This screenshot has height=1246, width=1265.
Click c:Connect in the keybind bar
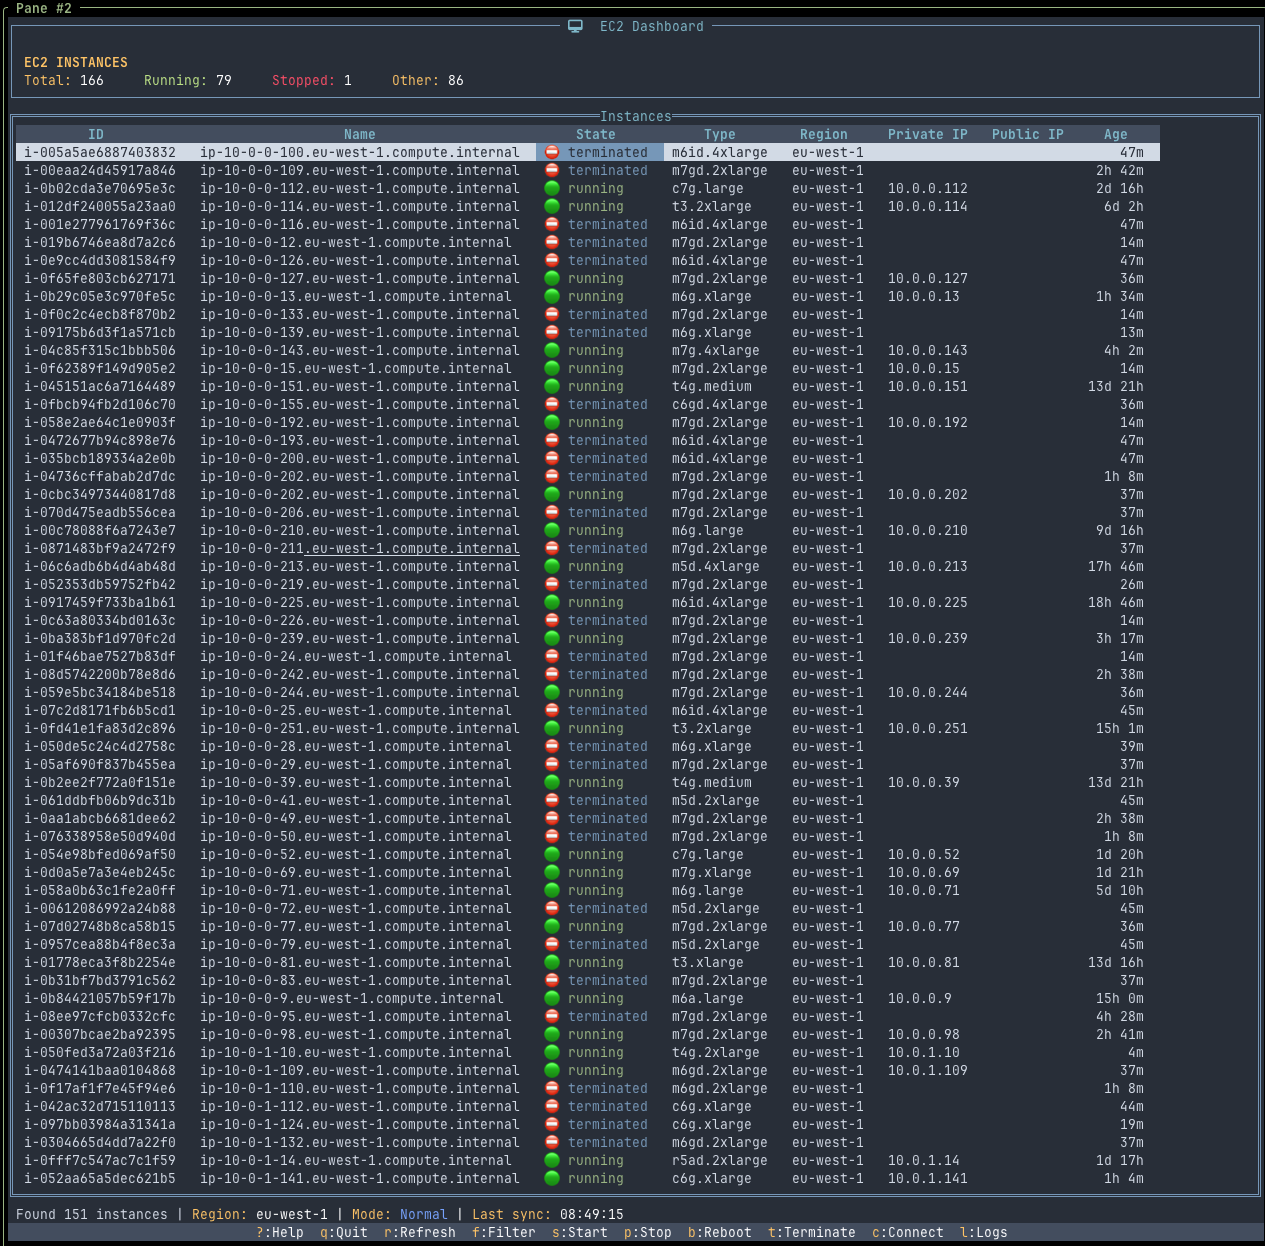pos(908,1232)
